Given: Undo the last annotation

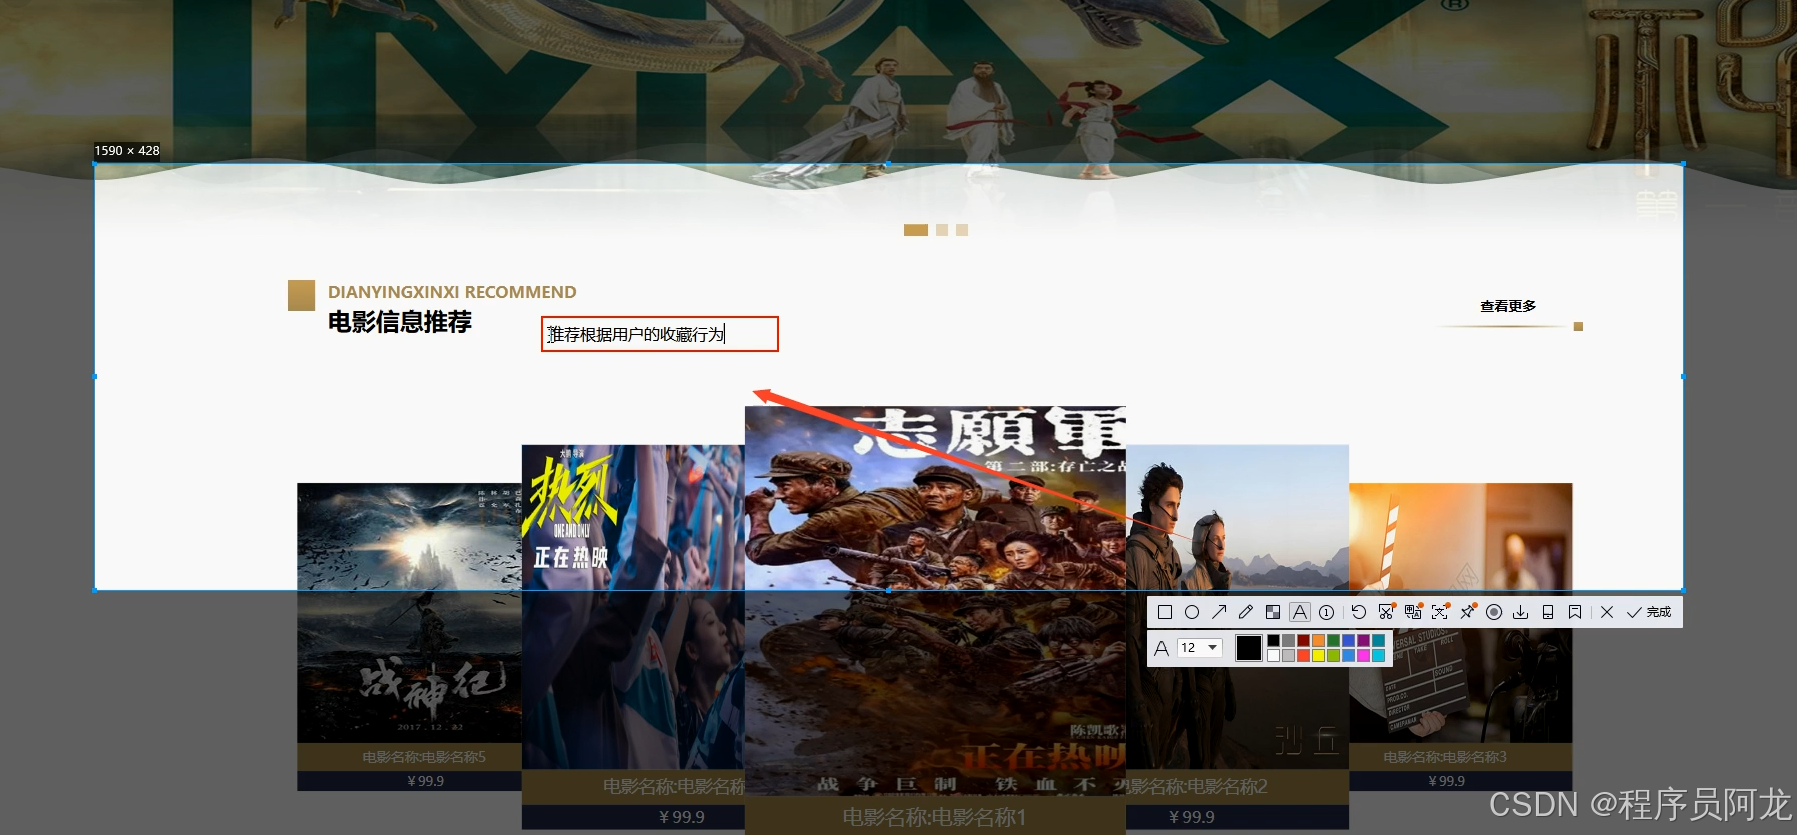Looking at the screenshot, I should [x=1358, y=612].
